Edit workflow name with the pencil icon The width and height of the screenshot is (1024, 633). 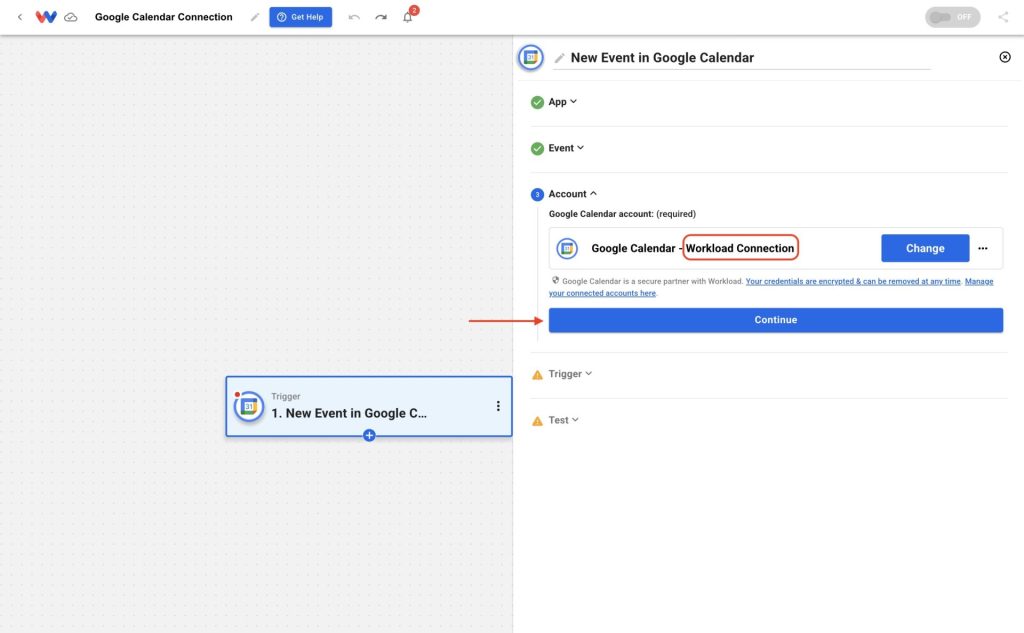[255, 17]
